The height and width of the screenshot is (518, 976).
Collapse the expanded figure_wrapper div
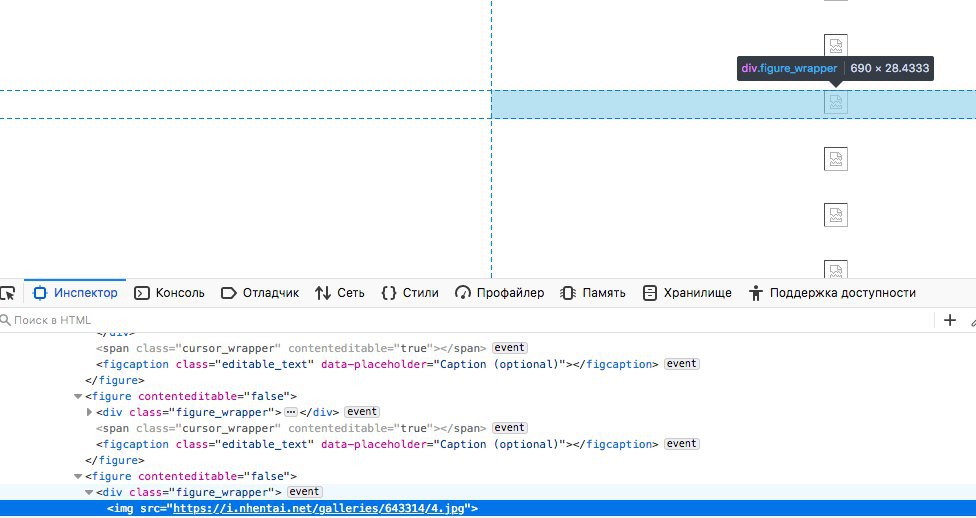89,492
